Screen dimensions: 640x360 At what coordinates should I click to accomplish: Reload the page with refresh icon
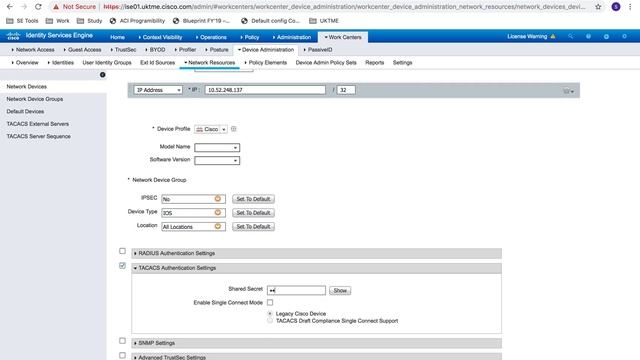click(x=38, y=7)
